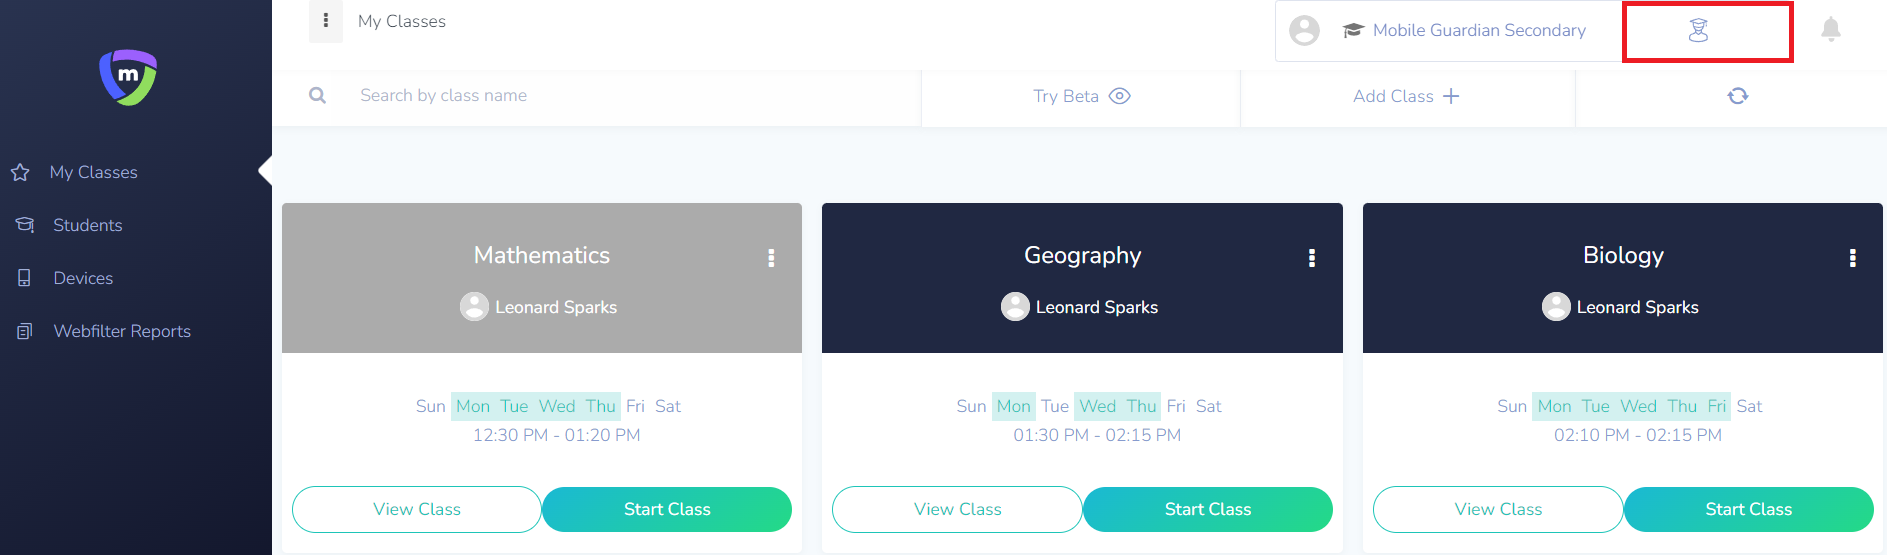View the Biology class
Image resolution: width=1887 pixels, height=555 pixels.
[x=1498, y=509]
